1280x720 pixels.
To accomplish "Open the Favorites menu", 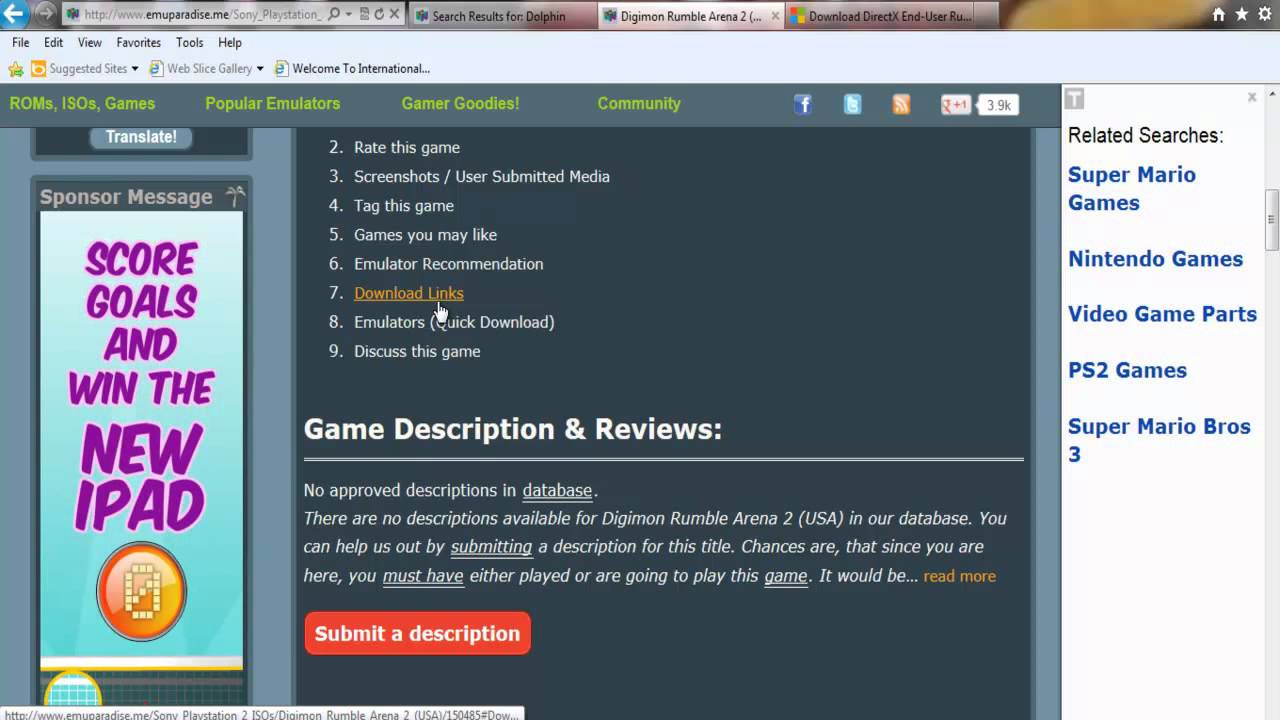I will (x=138, y=43).
